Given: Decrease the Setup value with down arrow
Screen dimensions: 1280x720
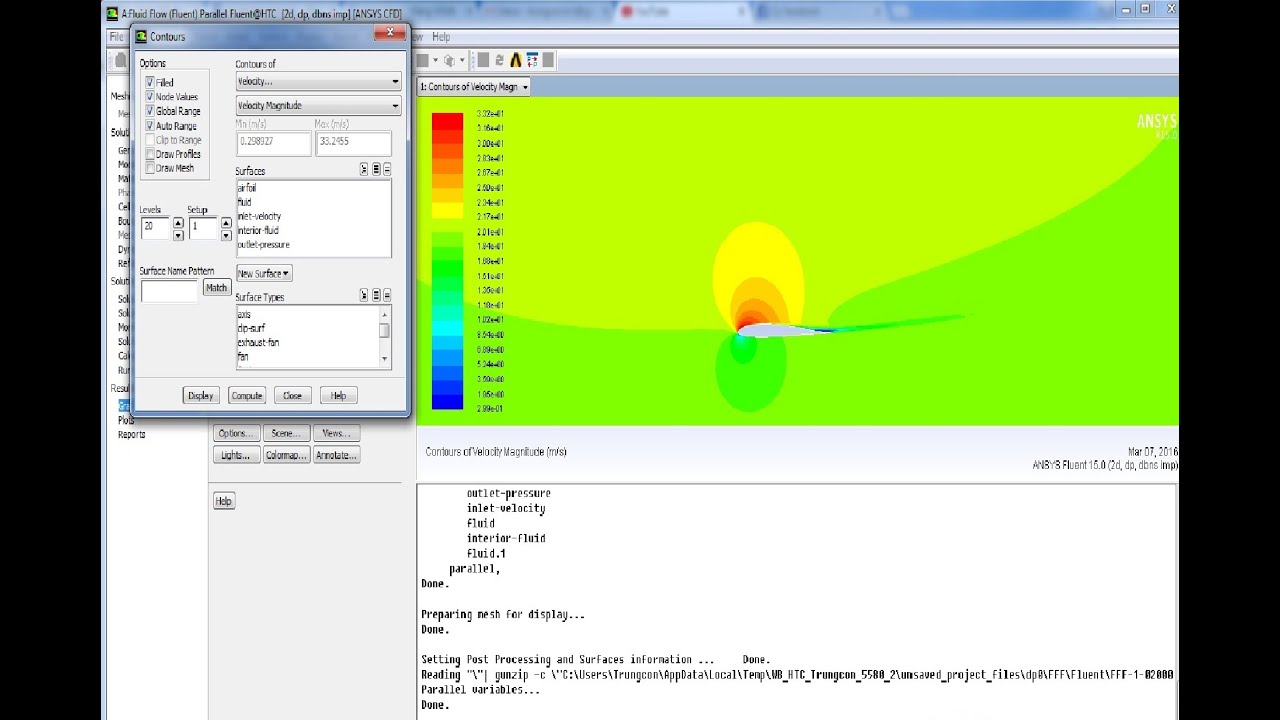Looking at the screenshot, I should [225, 235].
